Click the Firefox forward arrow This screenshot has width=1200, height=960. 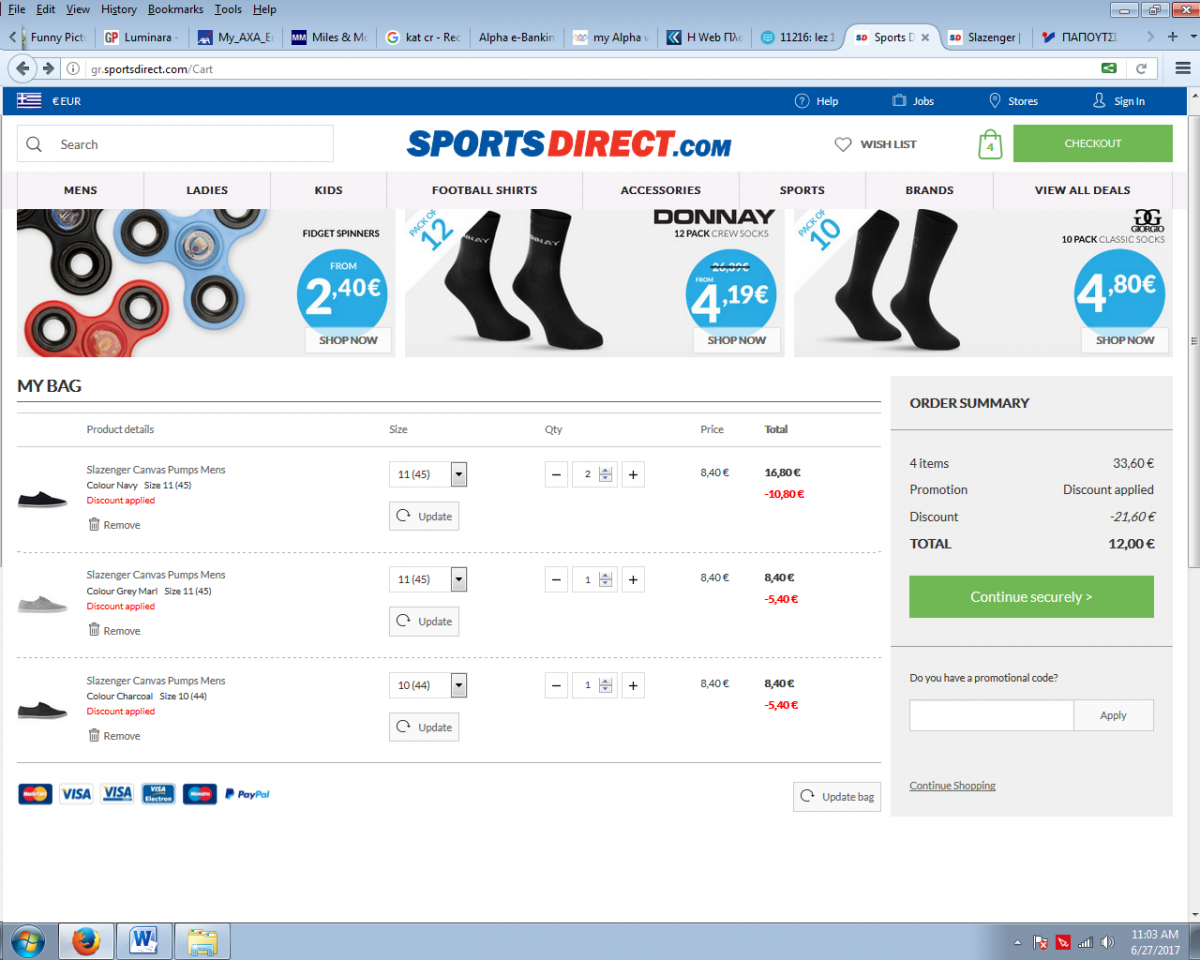pos(48,69)
